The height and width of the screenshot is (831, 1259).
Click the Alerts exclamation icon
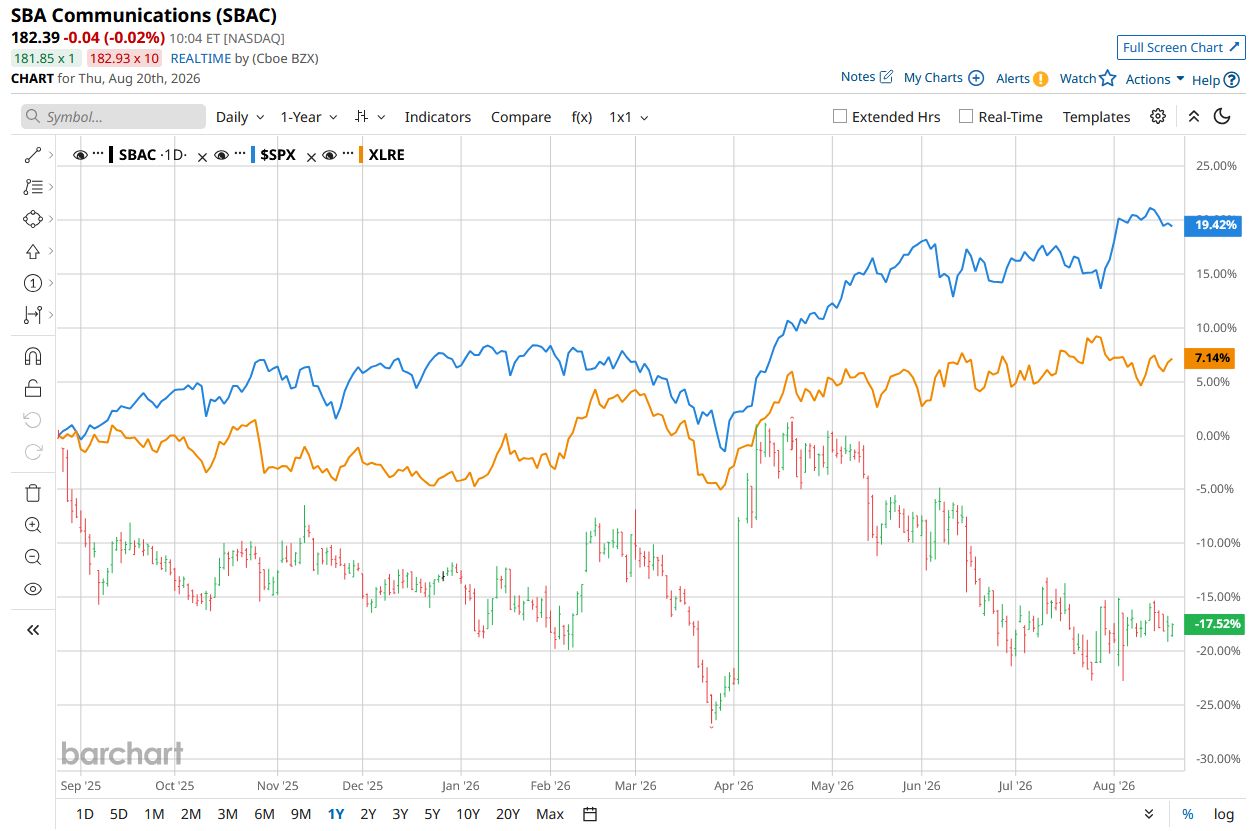click(1041, 79)
